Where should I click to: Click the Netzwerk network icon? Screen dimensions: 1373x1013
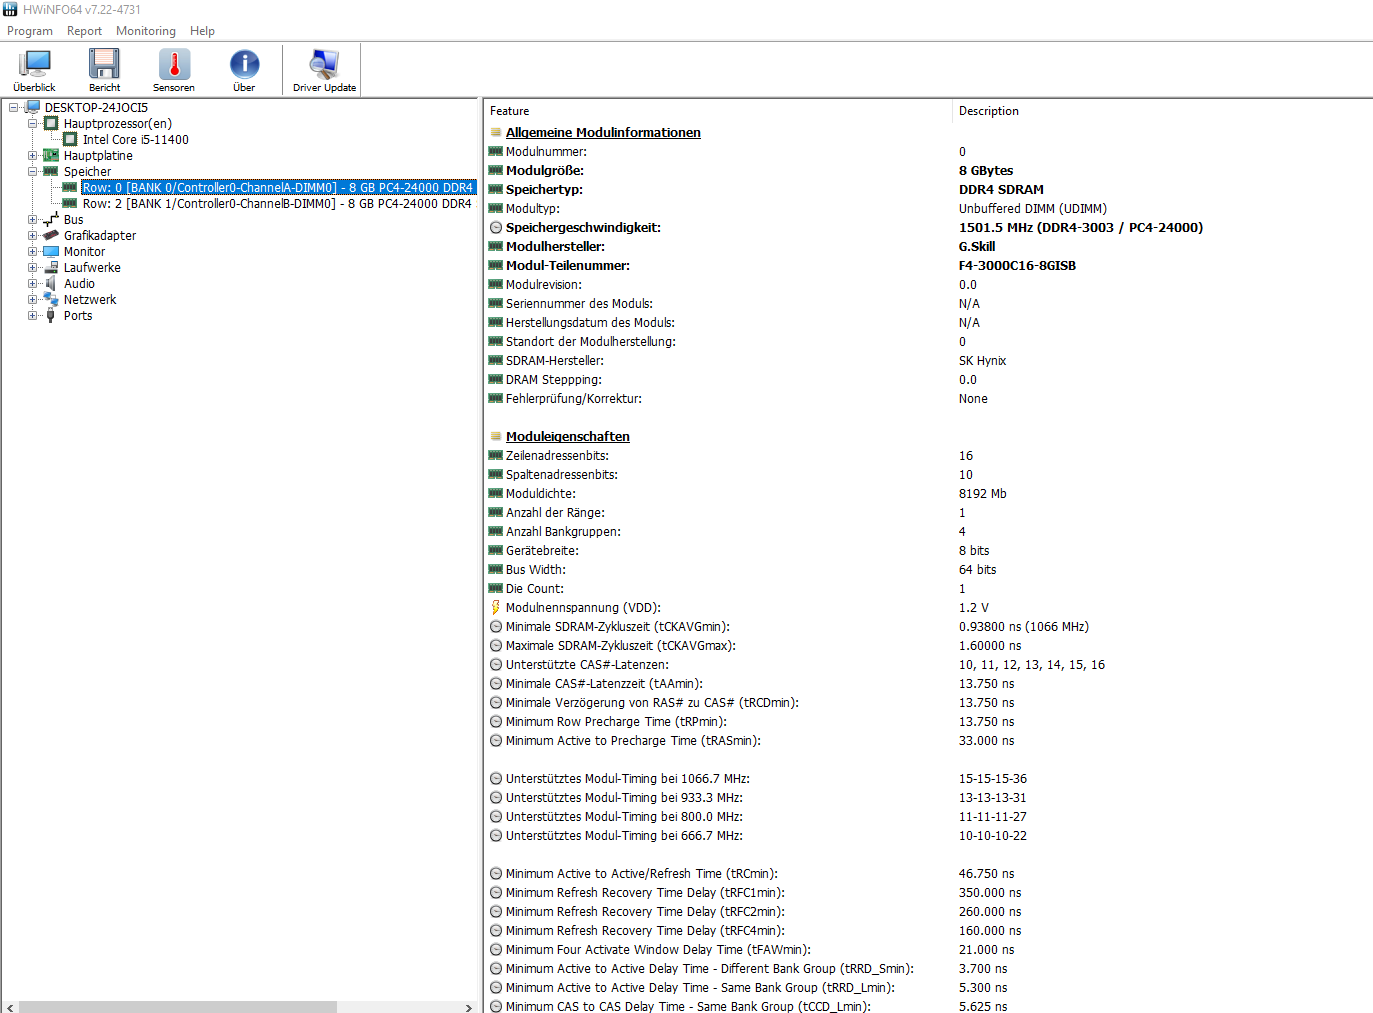(51, 299)
